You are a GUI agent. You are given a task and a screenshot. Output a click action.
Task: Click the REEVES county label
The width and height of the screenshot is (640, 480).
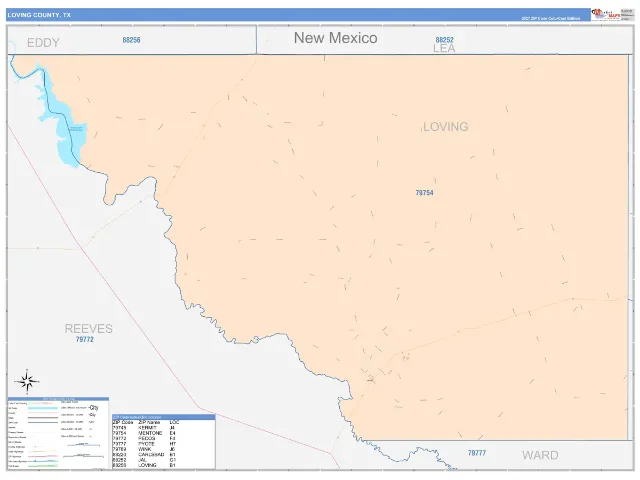[x=89, y=329]
